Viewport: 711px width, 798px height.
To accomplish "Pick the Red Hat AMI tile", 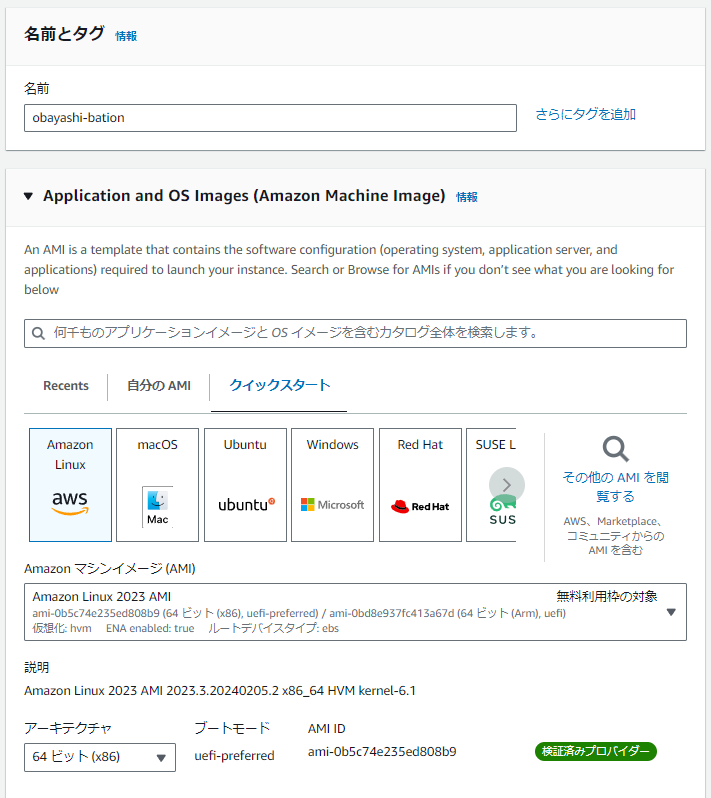I will pos(420,484).
